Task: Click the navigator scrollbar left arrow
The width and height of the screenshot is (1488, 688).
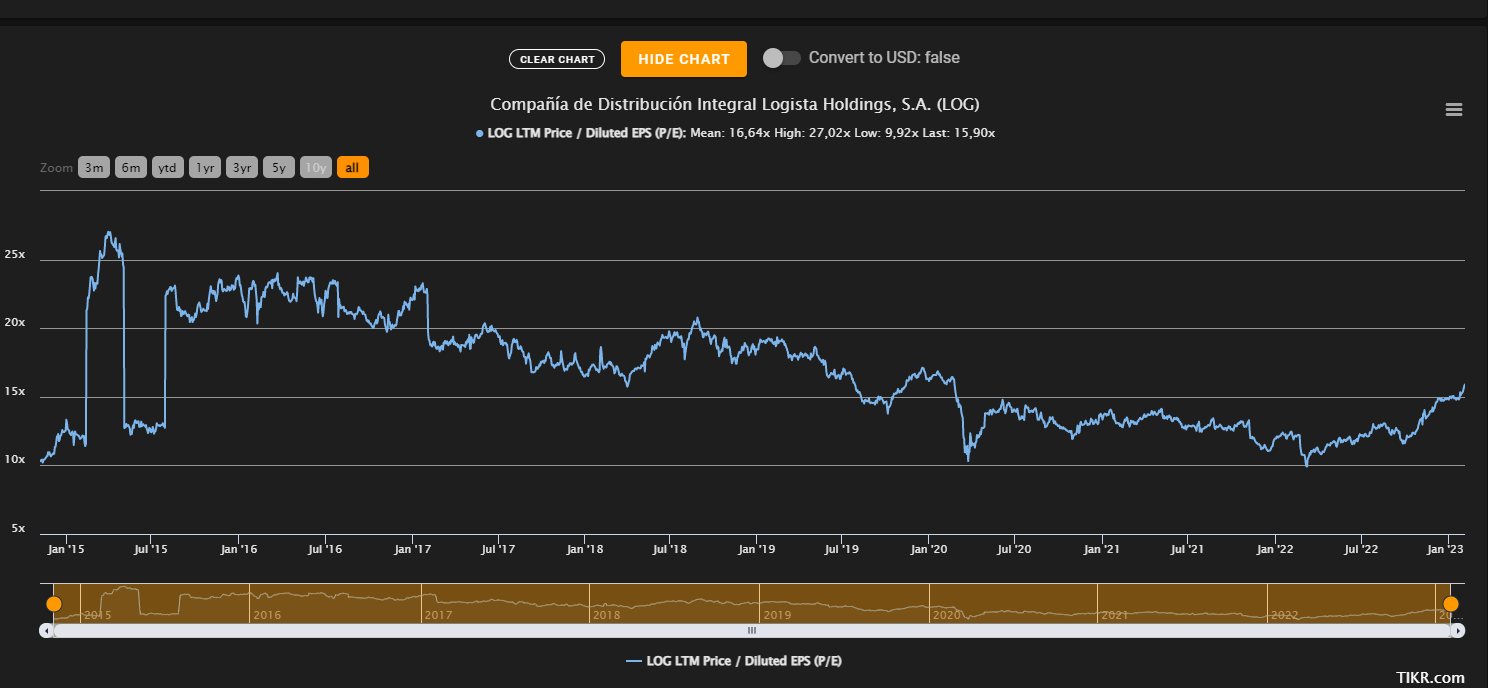Action: tap(46, 631)
